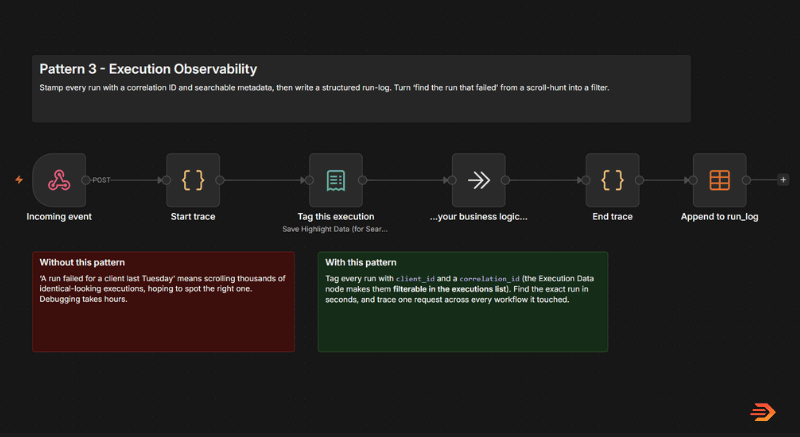Screen dimensions: 800x437
Task: Click the 'filterable in the executions list' text
Action: point(449,289)
